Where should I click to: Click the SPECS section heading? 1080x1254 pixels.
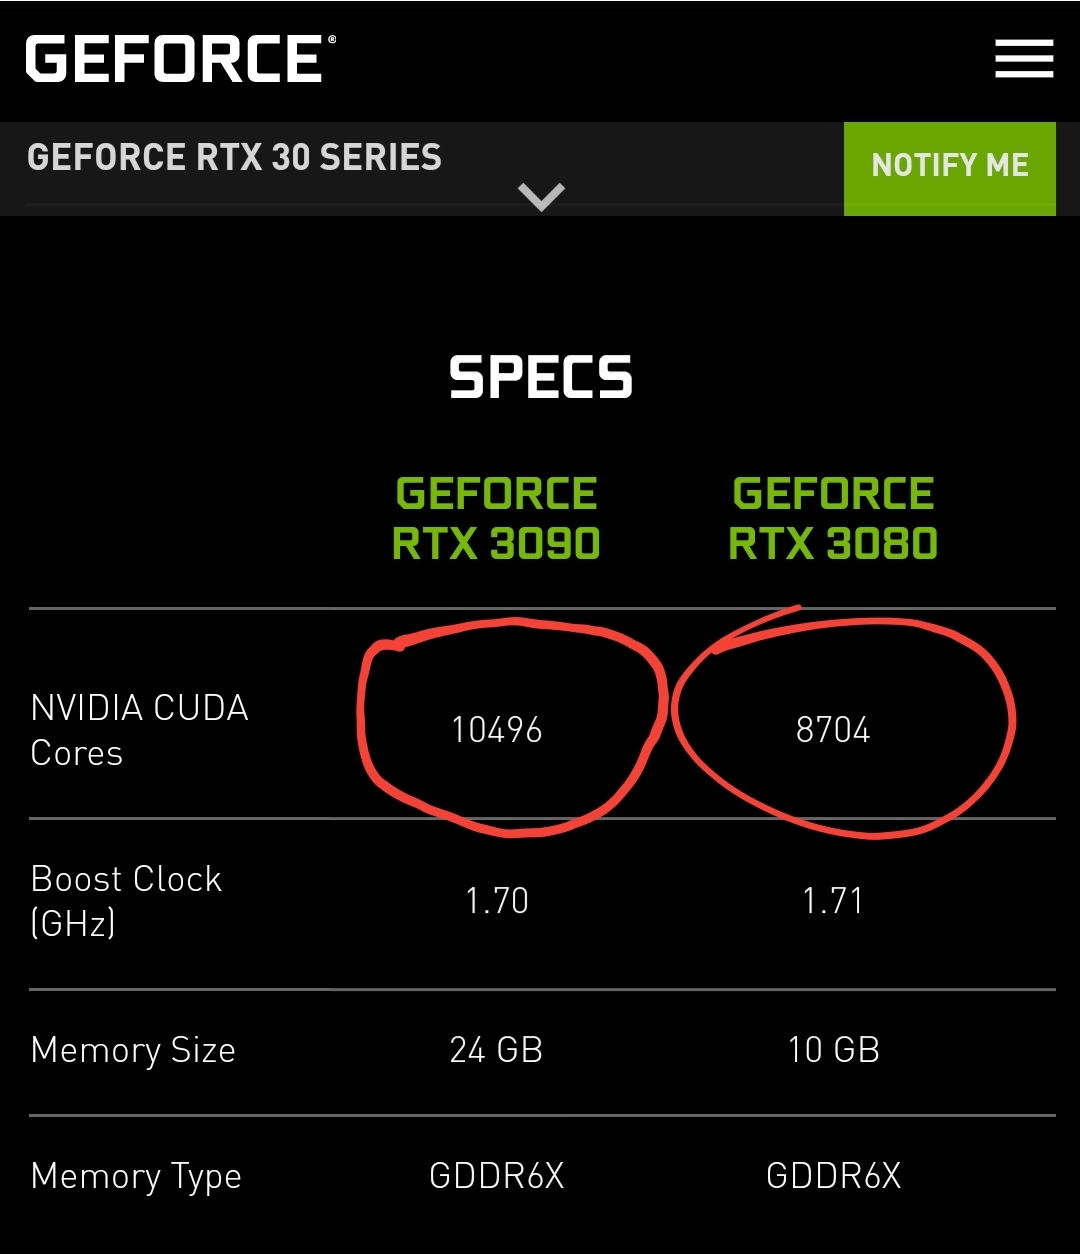coord(541,378)
